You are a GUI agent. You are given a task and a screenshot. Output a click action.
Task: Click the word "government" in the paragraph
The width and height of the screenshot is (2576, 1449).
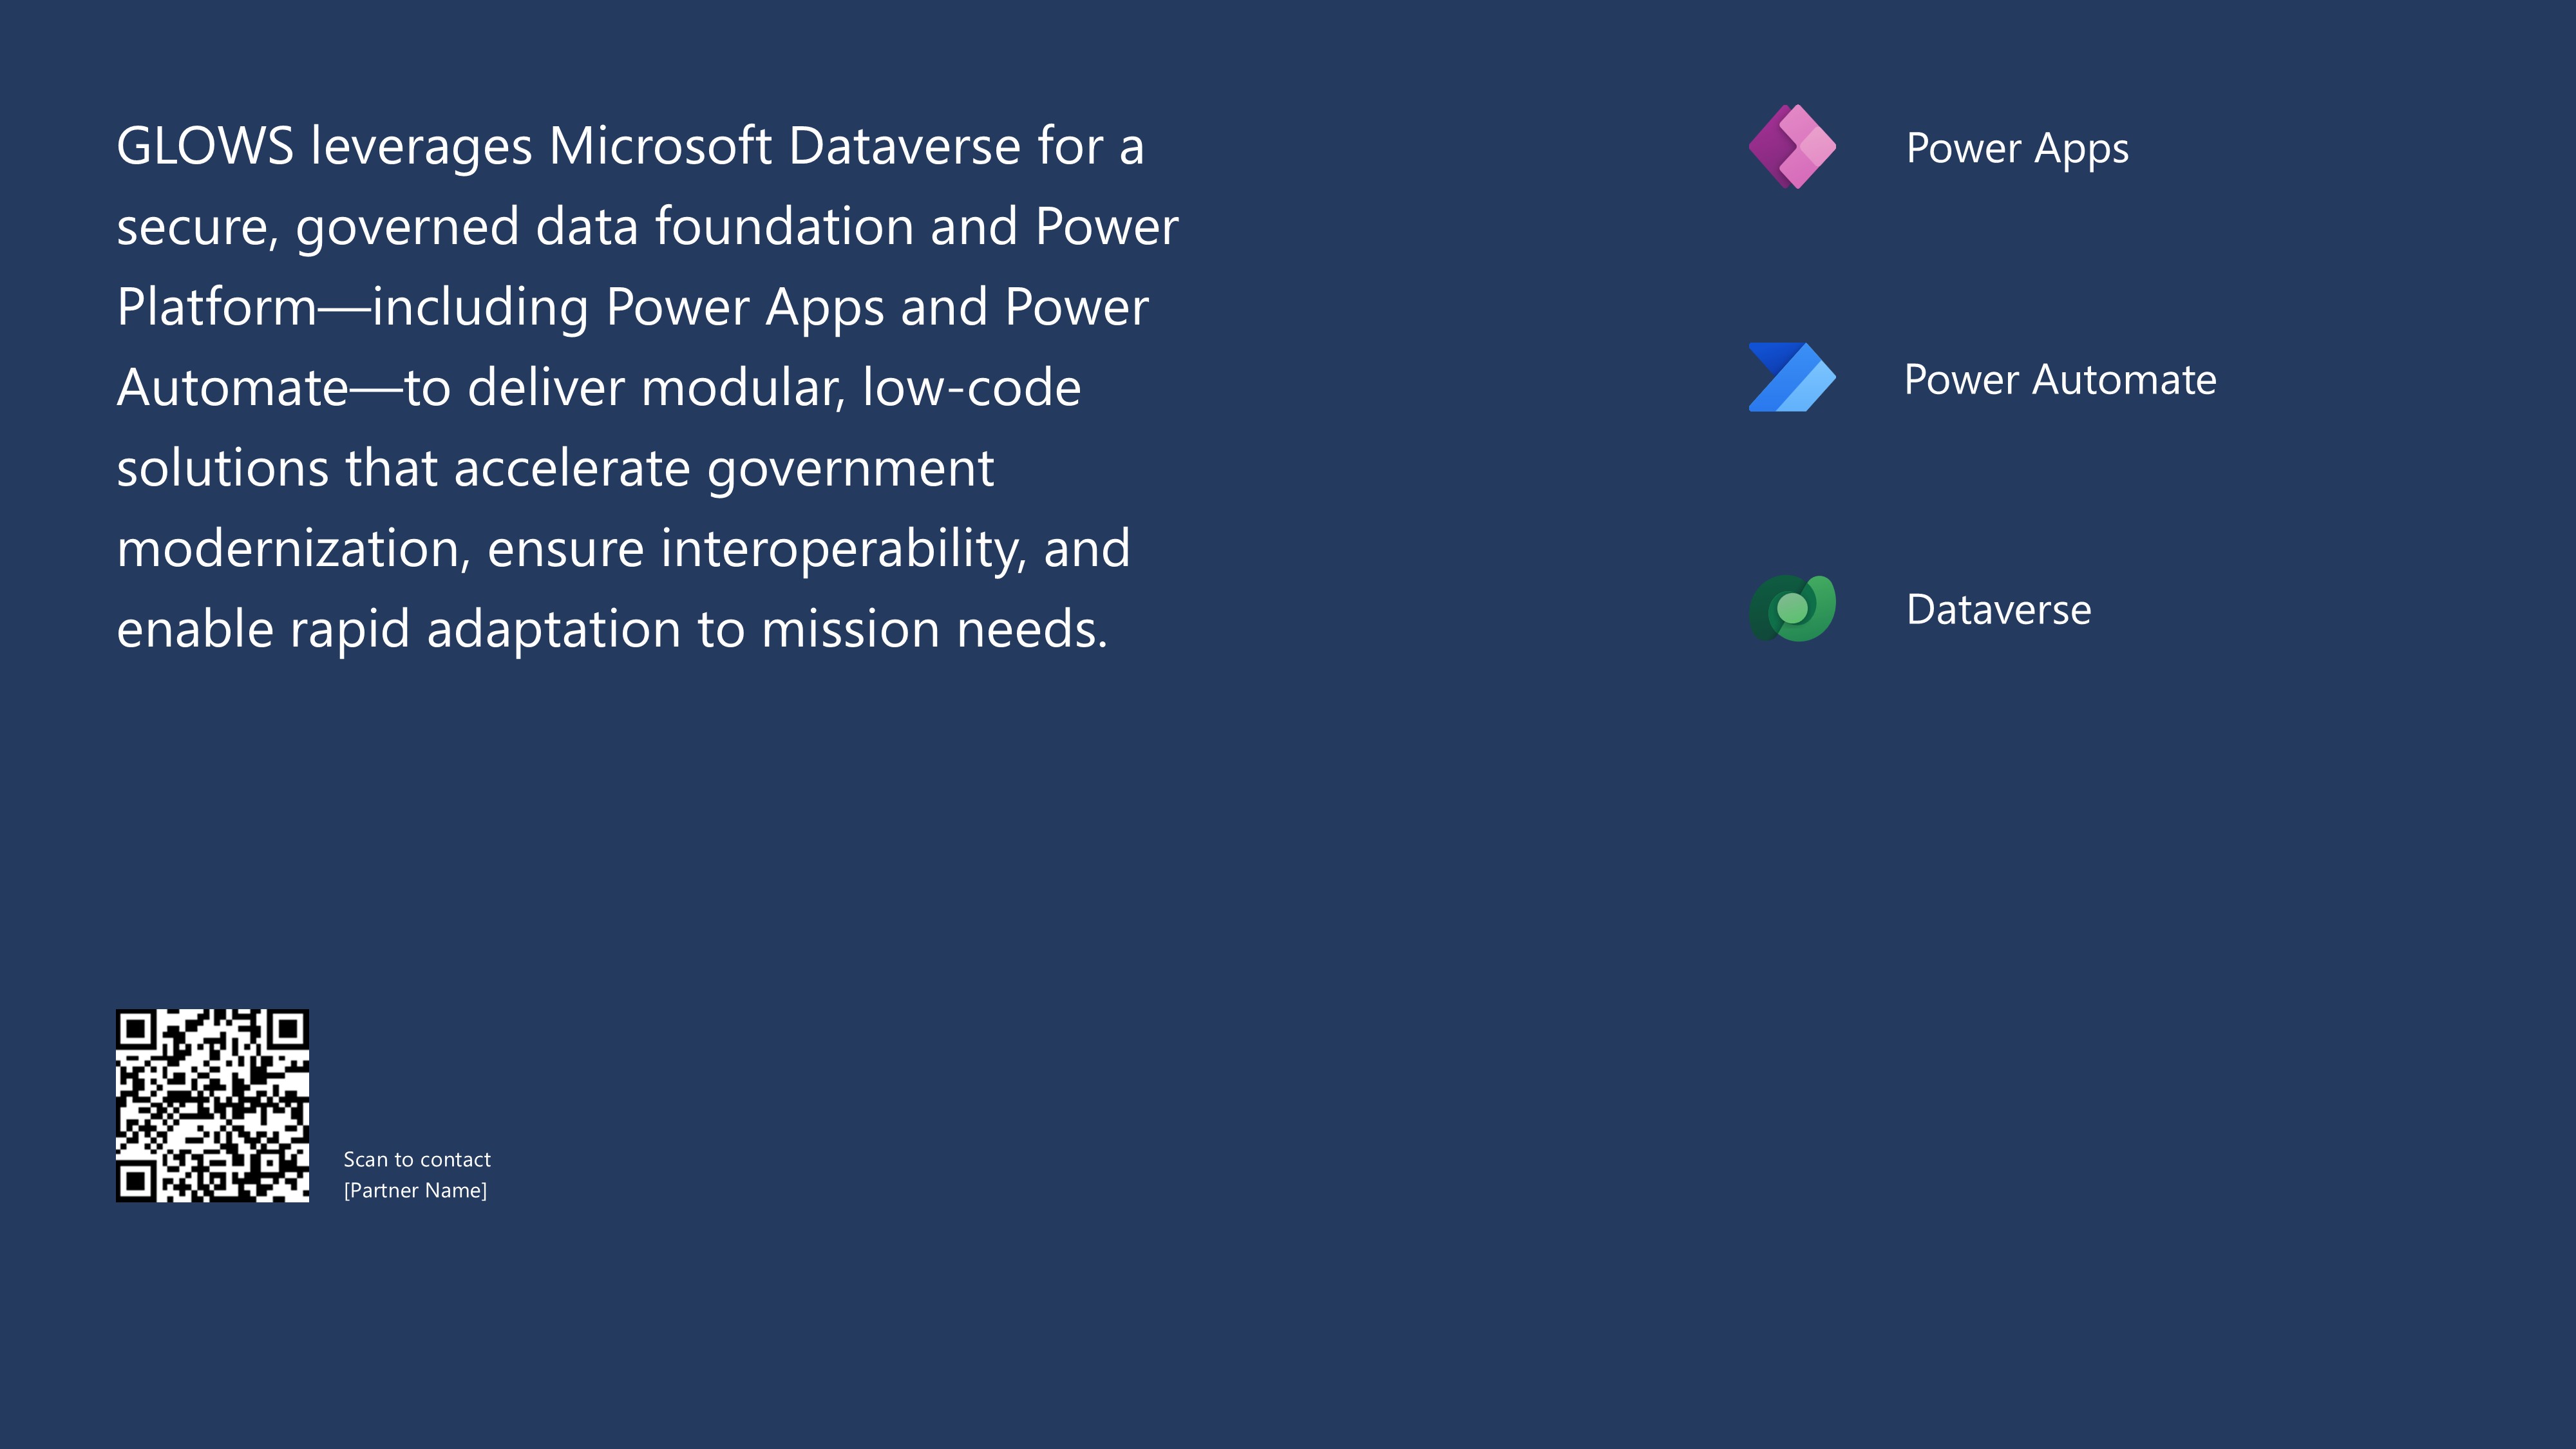tap(850, 469)
